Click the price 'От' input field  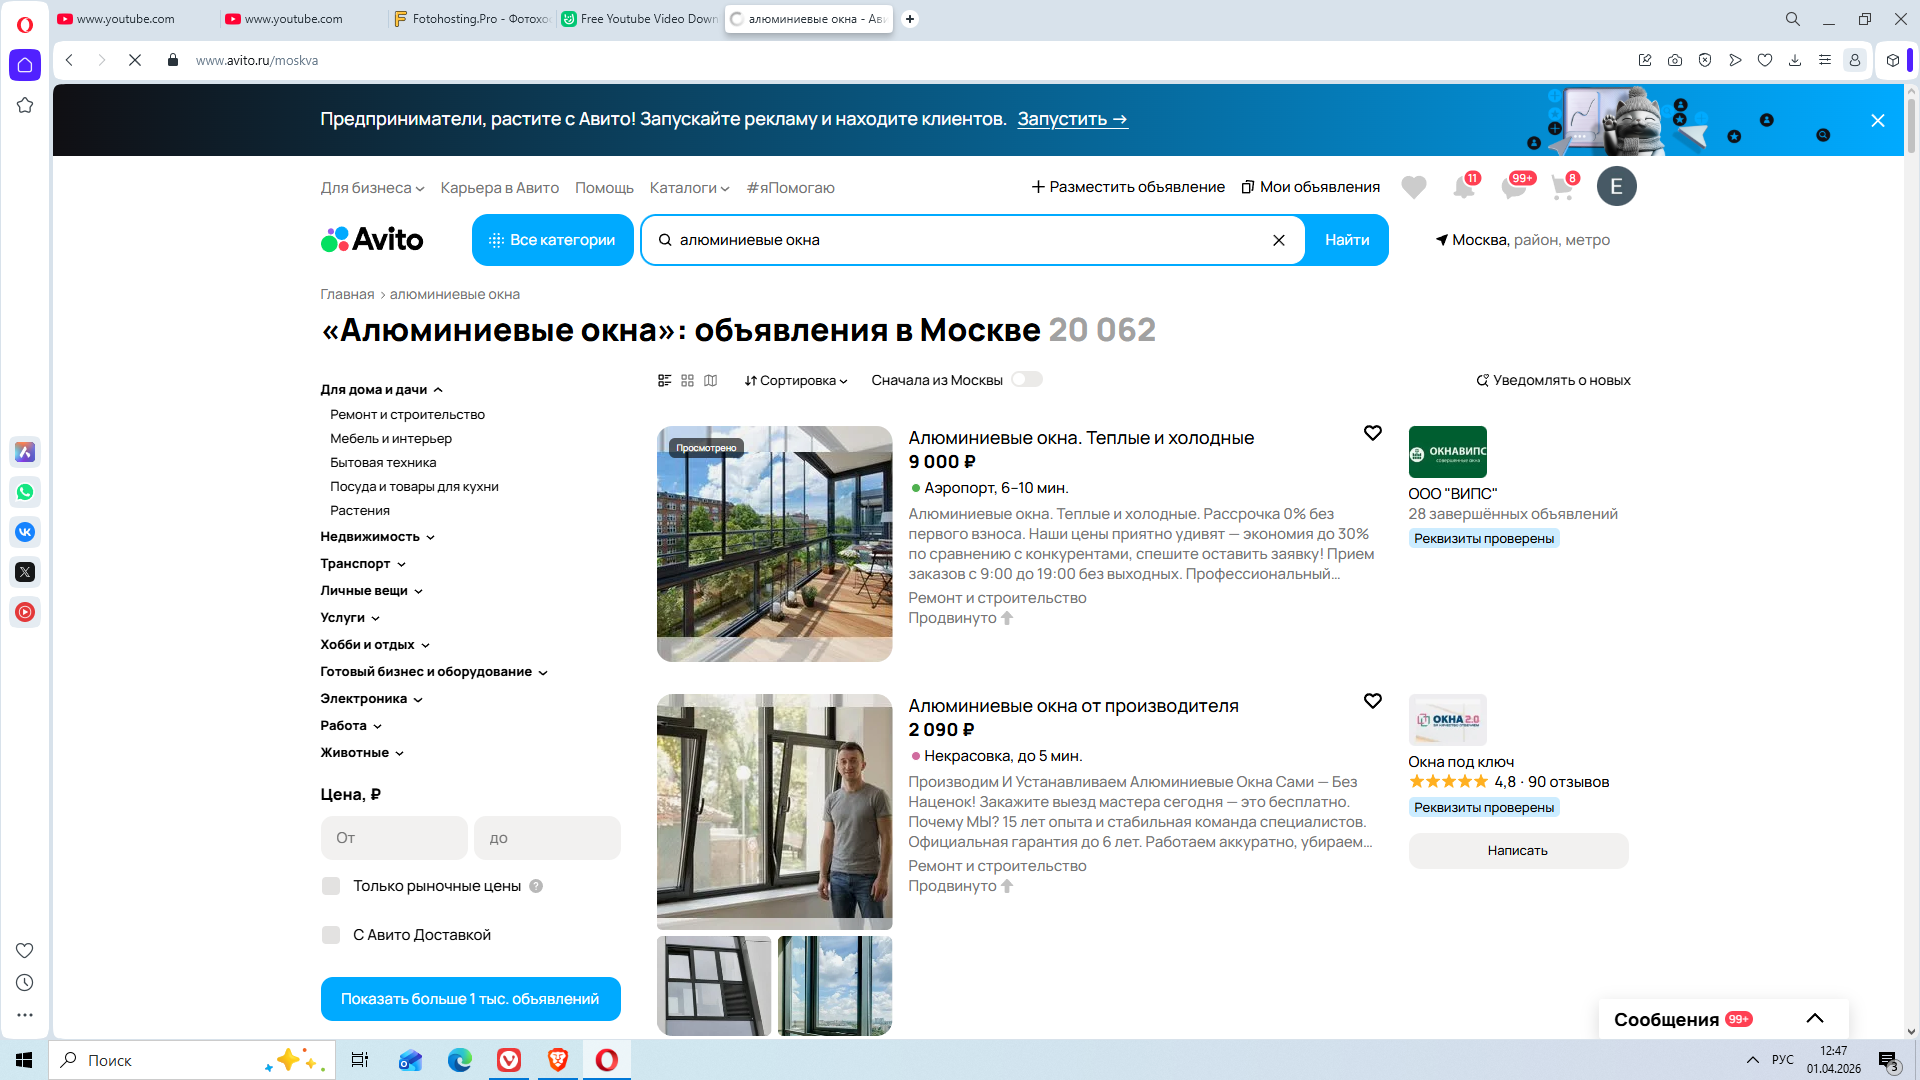394,838
